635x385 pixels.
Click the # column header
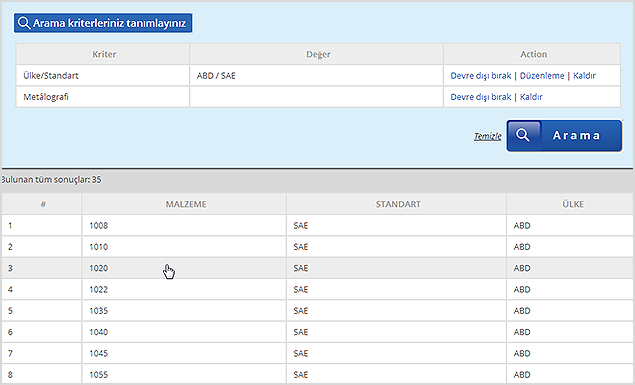(x=42, y=204)
